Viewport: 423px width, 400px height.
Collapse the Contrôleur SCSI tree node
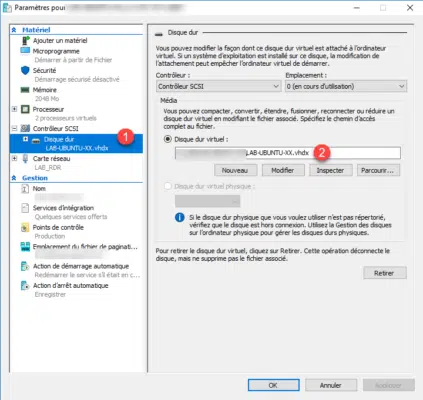(x=14, y=128)
